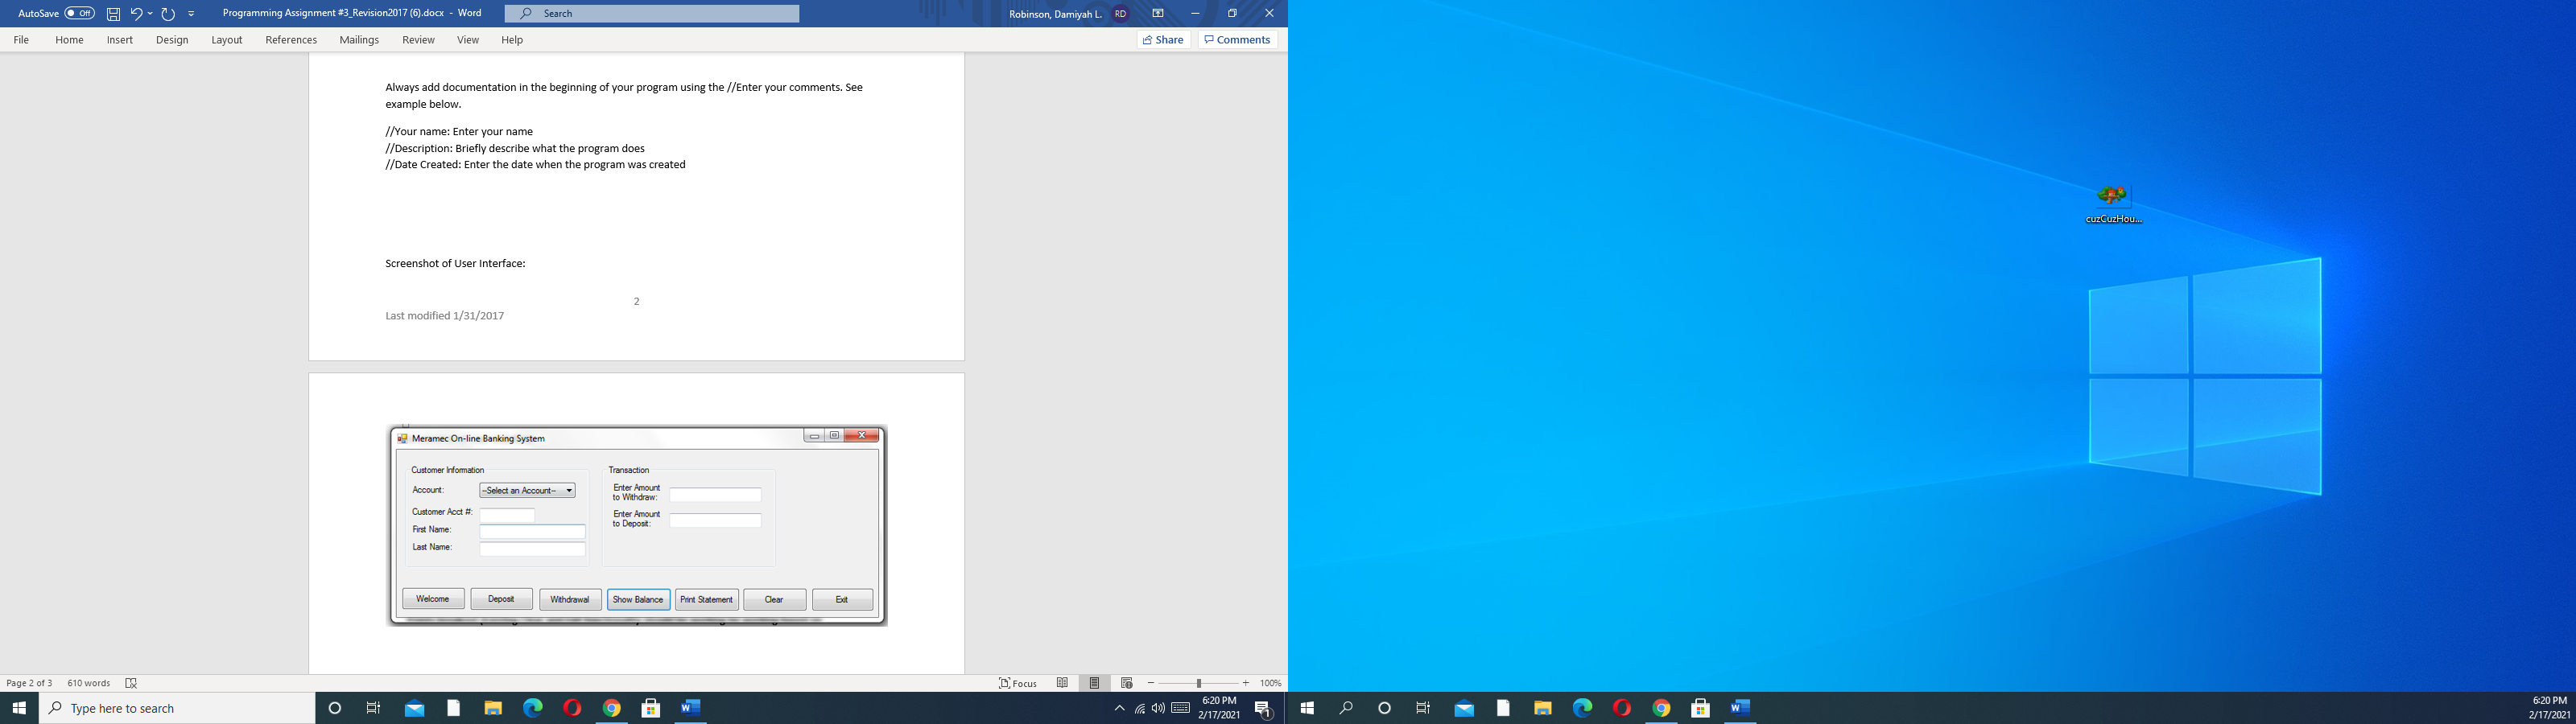Click the Undo icon

click(x=135, y=13)
